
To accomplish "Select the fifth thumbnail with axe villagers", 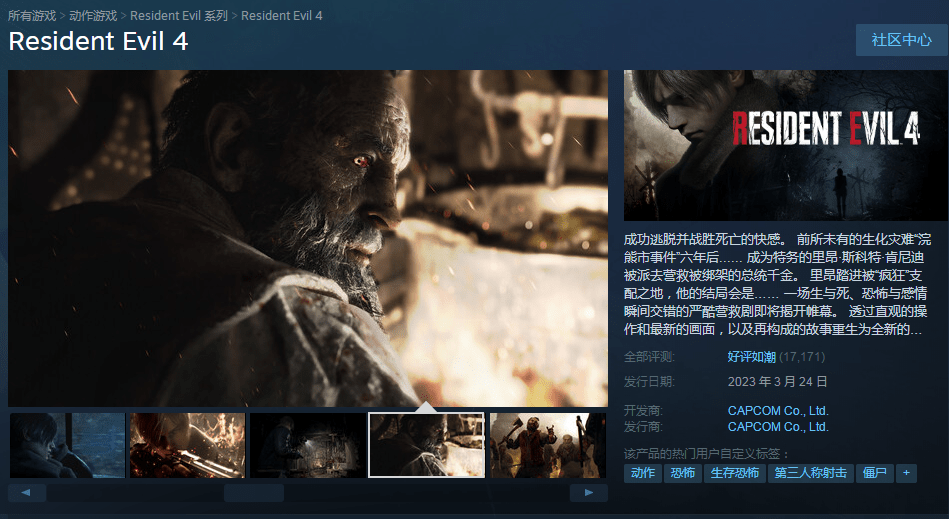I will click(548, 445).
